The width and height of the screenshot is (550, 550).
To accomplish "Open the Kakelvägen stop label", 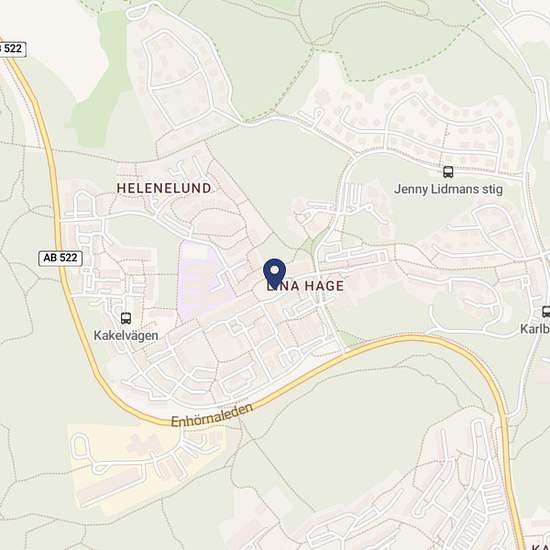I will tap(126, 336).
